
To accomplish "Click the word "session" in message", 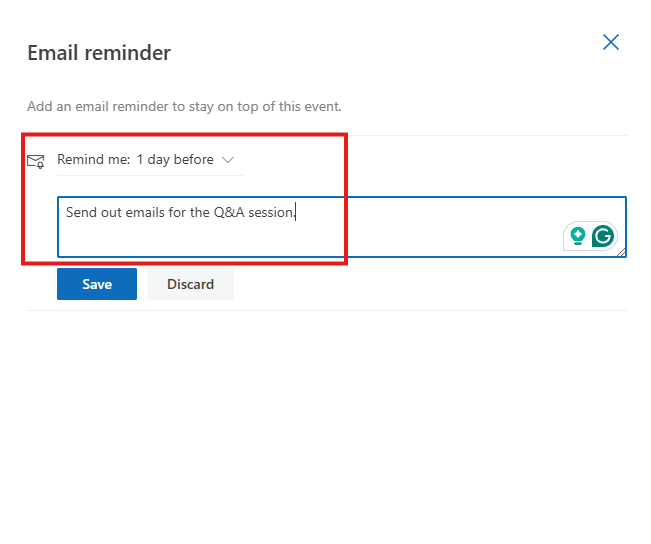I will (x=270, y=212).
